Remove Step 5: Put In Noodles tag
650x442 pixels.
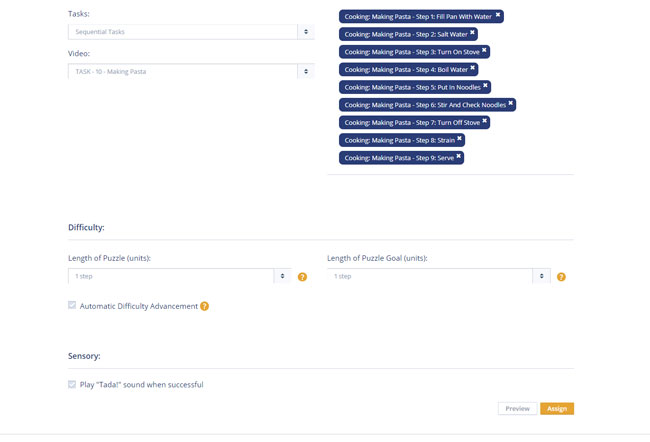(x=485, y=85)
